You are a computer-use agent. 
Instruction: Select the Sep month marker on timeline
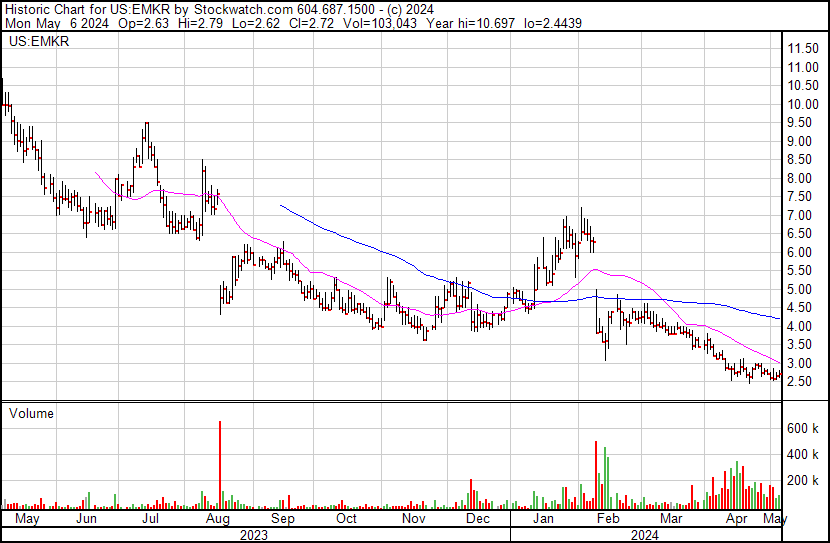(283, 520)
